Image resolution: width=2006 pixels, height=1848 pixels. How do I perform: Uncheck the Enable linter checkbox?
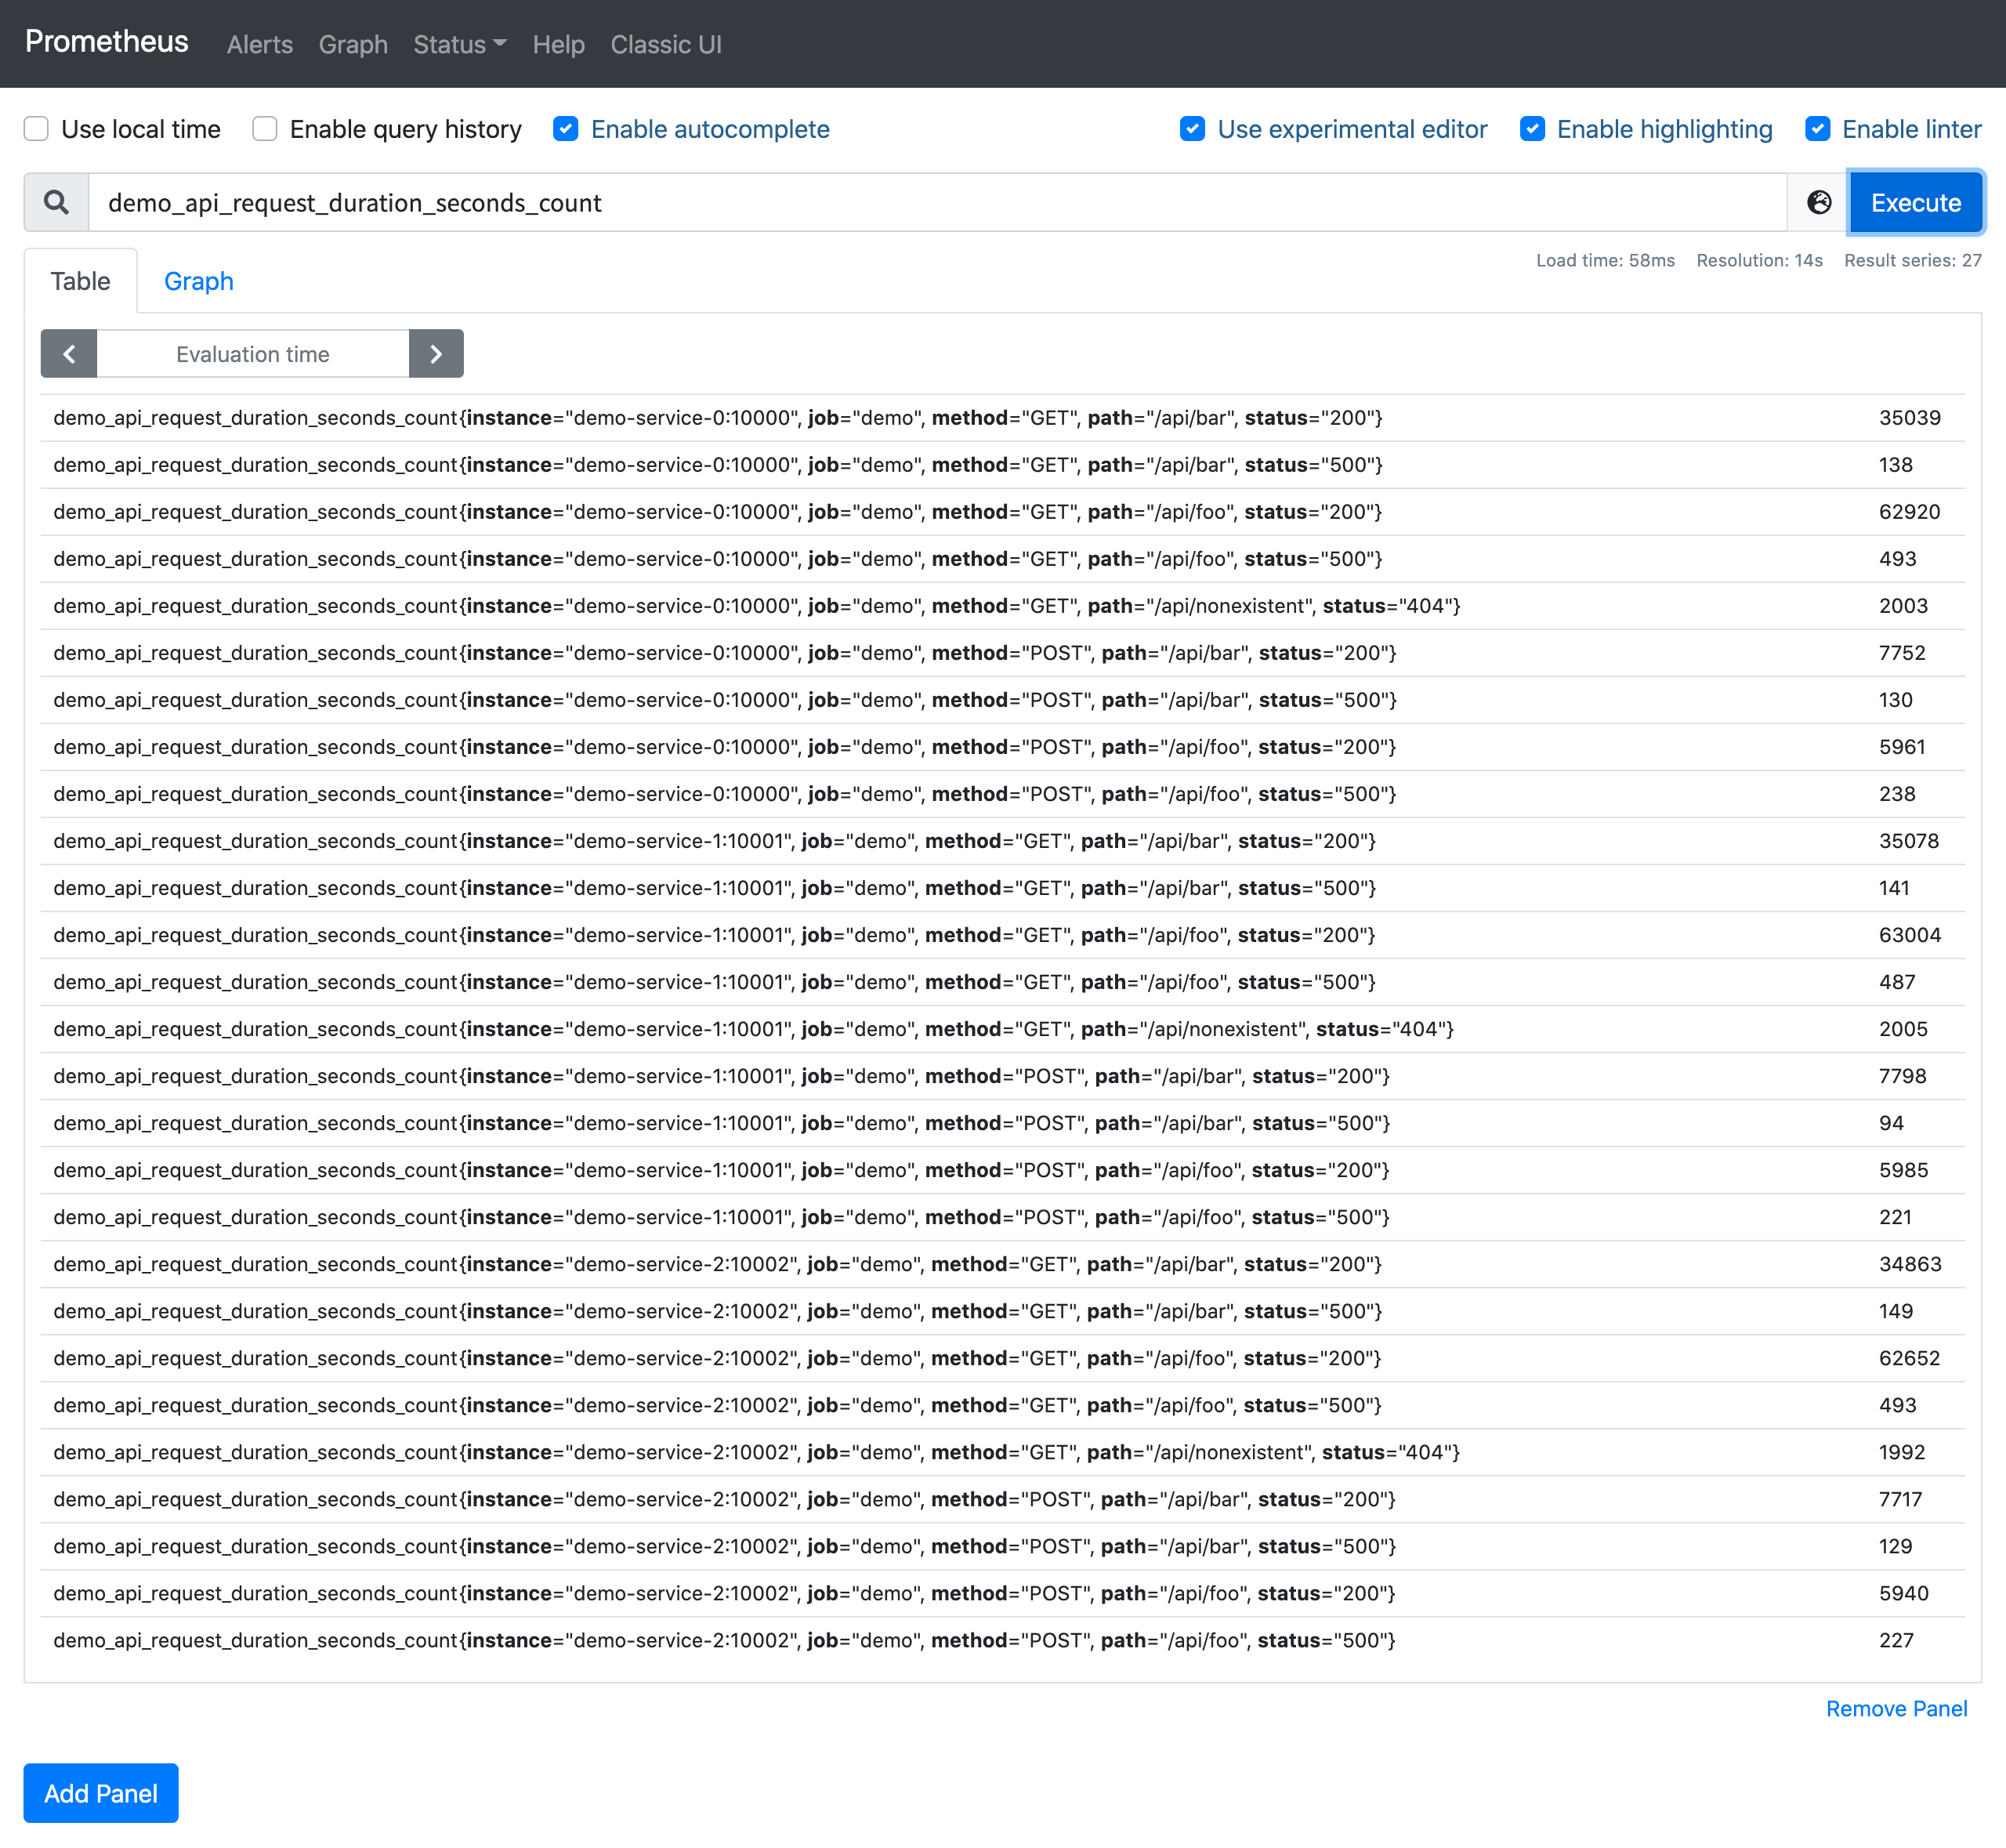coord(1818,129)
